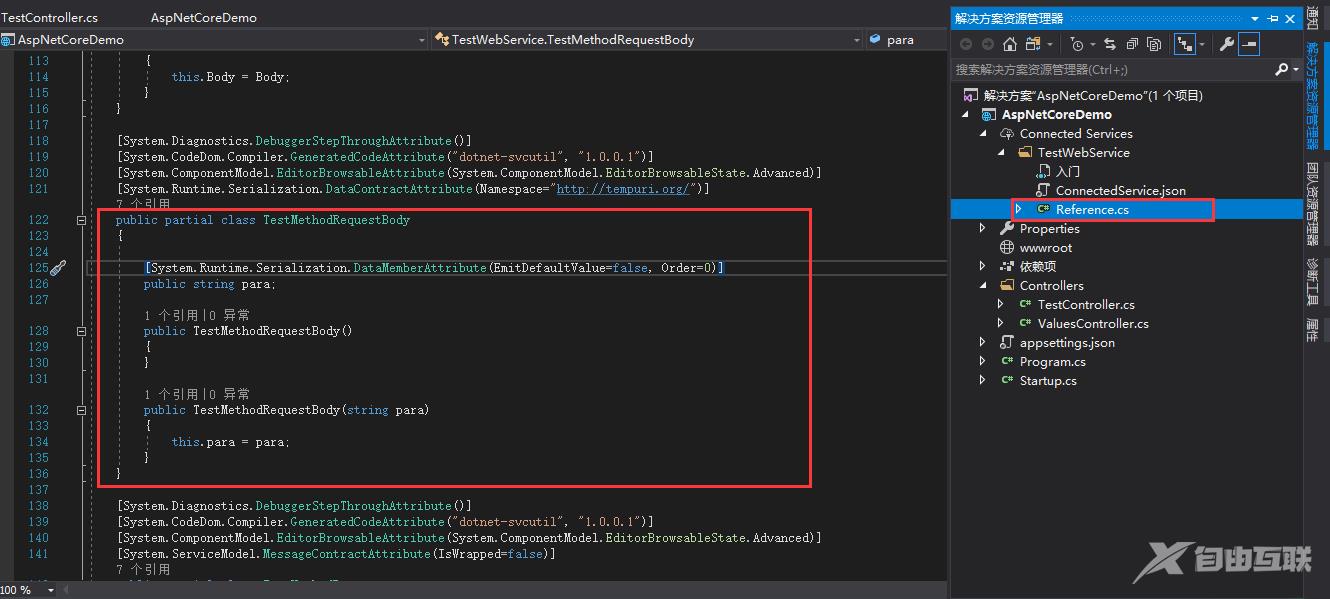This screenshot has height=599, width=1330.
Task: Expand the Controllers TestController.cs node
Action: click(1001, 305)
